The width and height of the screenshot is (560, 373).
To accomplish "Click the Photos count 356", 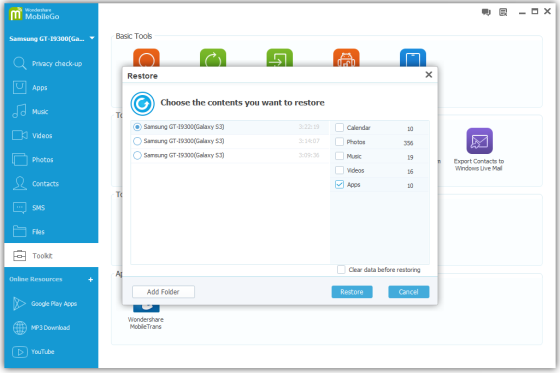I will [x=408, y=143].
